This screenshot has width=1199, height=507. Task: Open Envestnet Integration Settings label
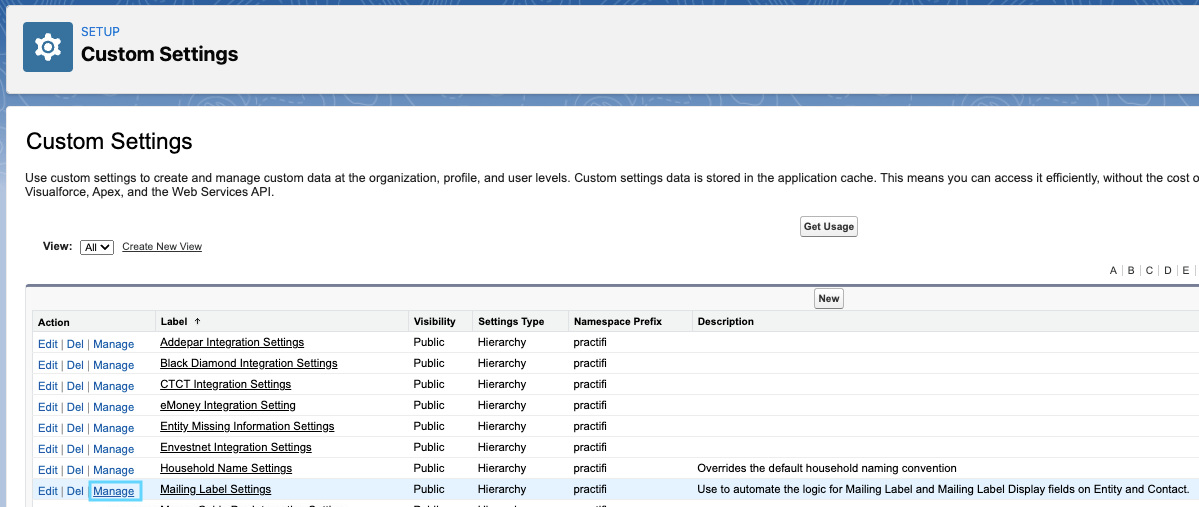[x=236, y=447]
